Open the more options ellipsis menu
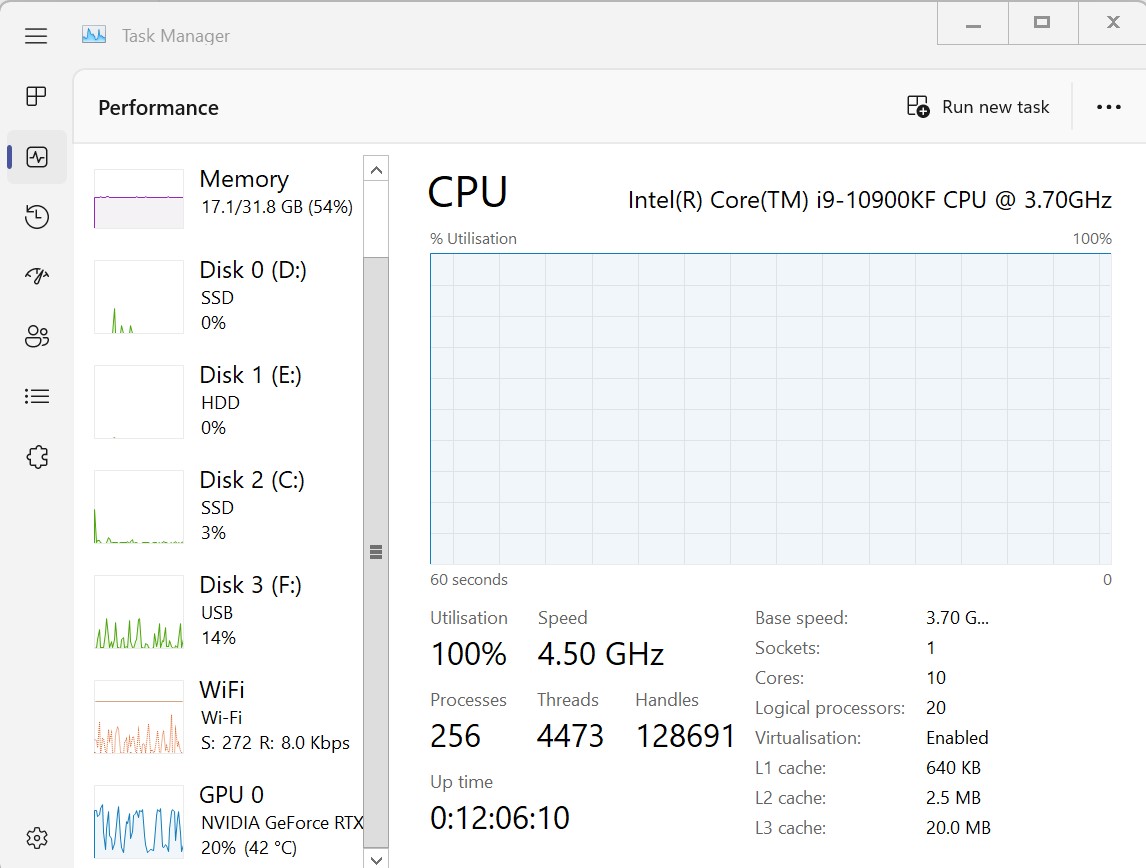This screenshot has height=868, width=1146. [x=1108, y=106]
